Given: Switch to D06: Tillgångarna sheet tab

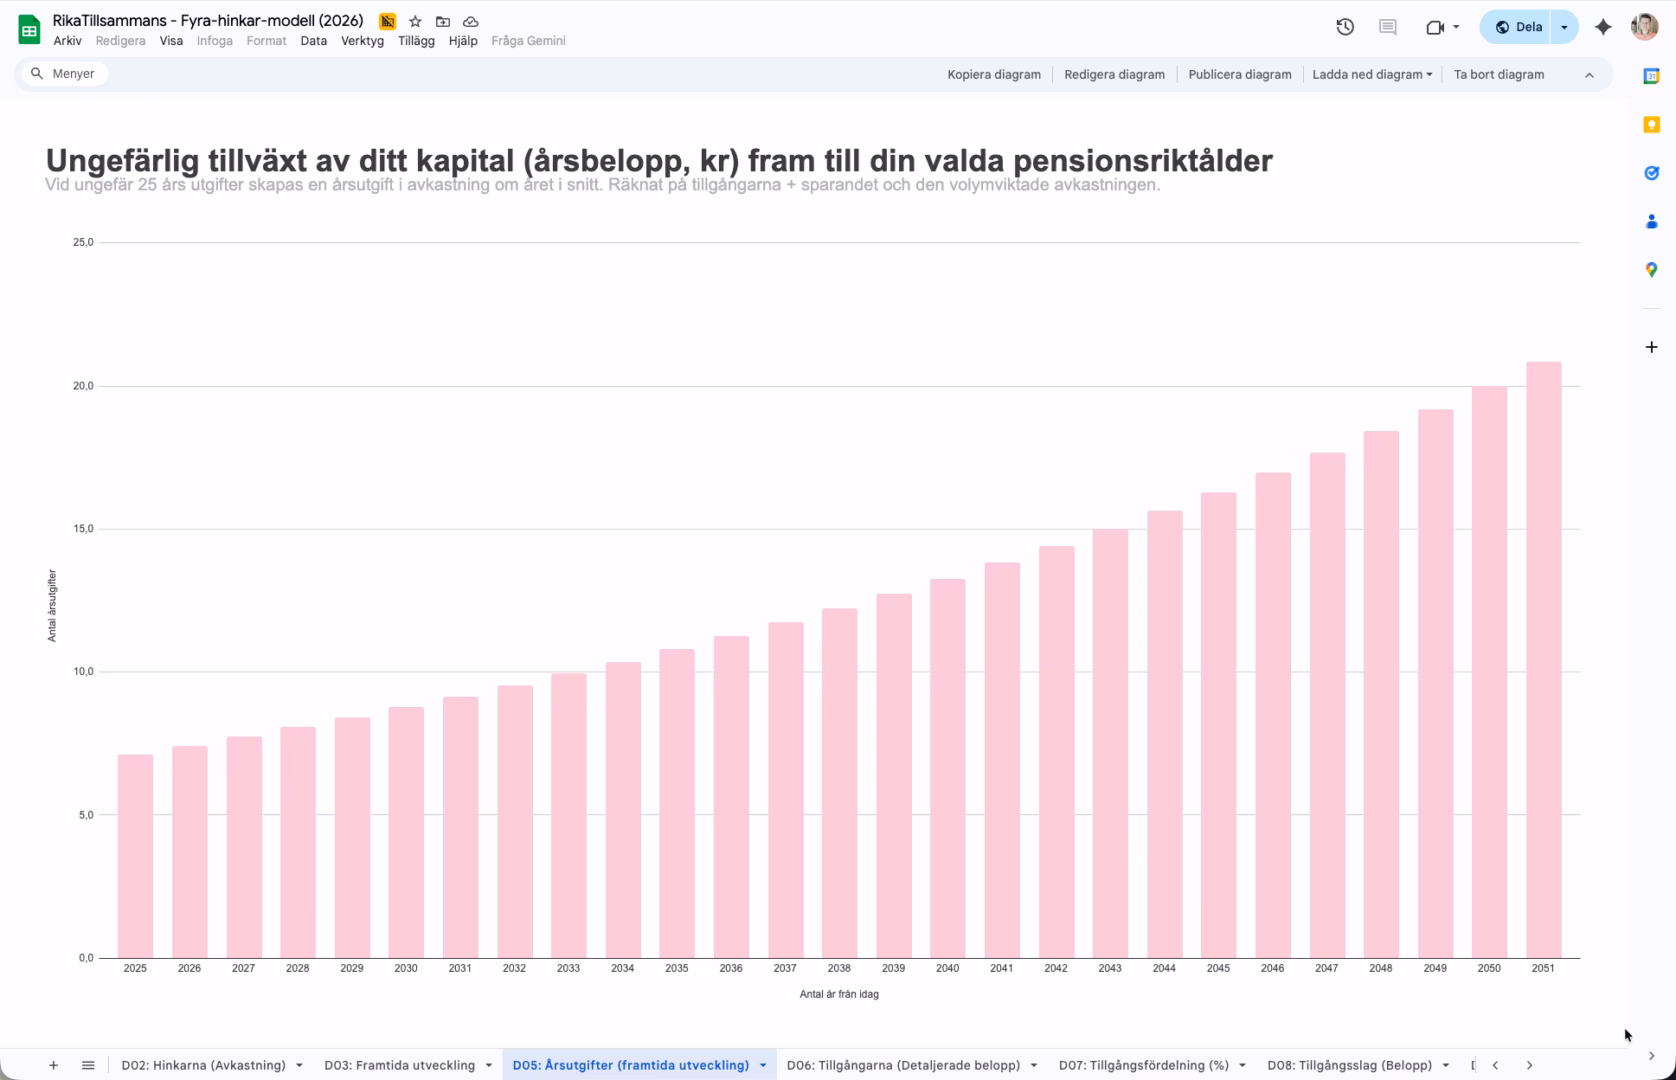Looking at the screenshot, I should (x=905, y=1065).
